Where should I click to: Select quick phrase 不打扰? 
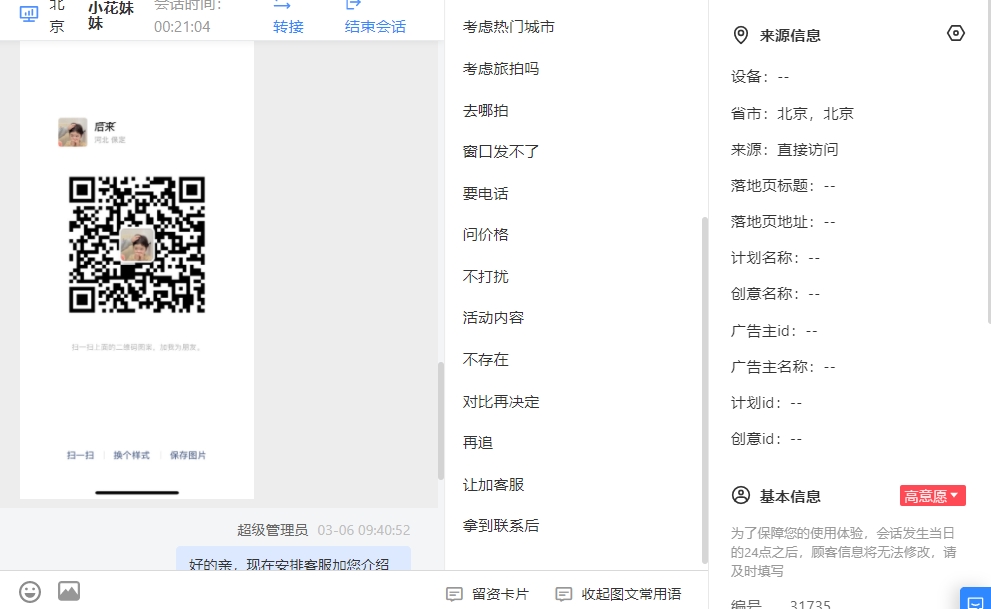[x=485, y=276]
